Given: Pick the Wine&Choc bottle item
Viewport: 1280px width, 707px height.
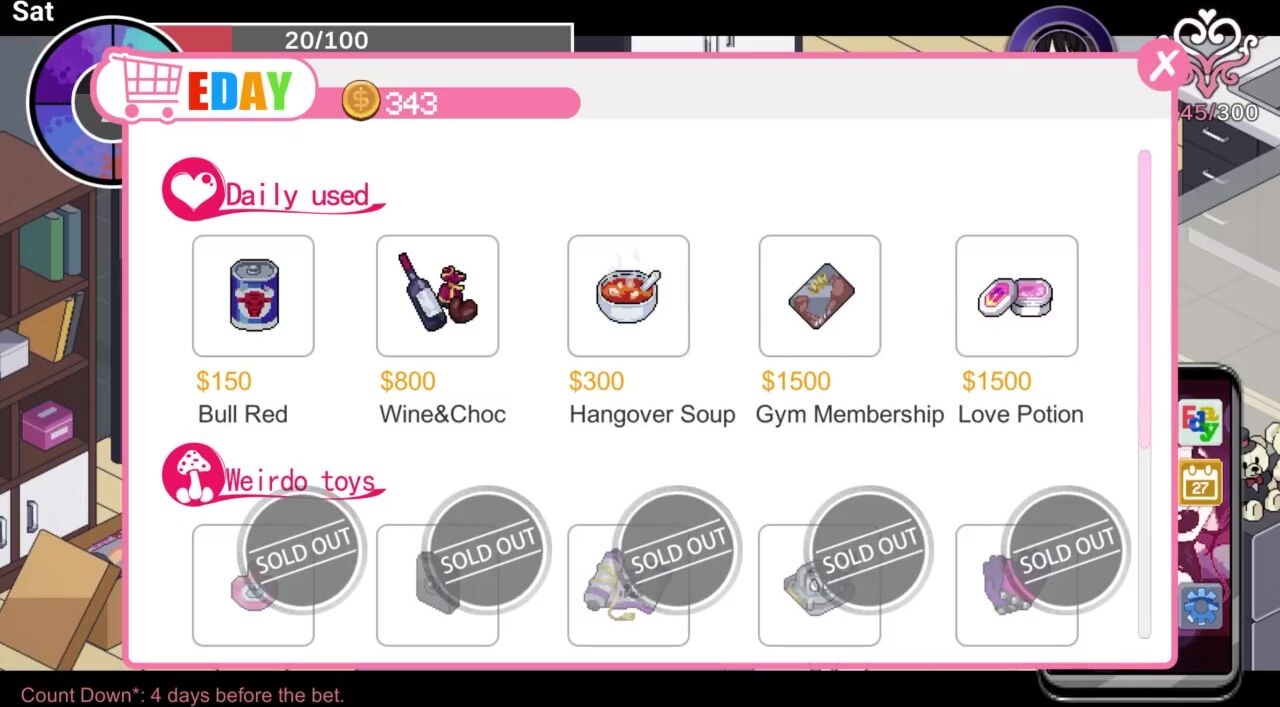Looking at the screenshot, I should pyautogui.click(x=437, y=296).
